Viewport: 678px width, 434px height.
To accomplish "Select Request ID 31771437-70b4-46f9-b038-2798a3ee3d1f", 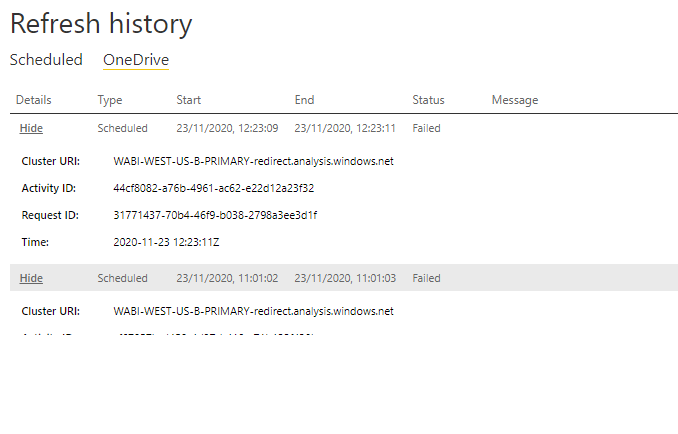I will click(x=215, y=215).
